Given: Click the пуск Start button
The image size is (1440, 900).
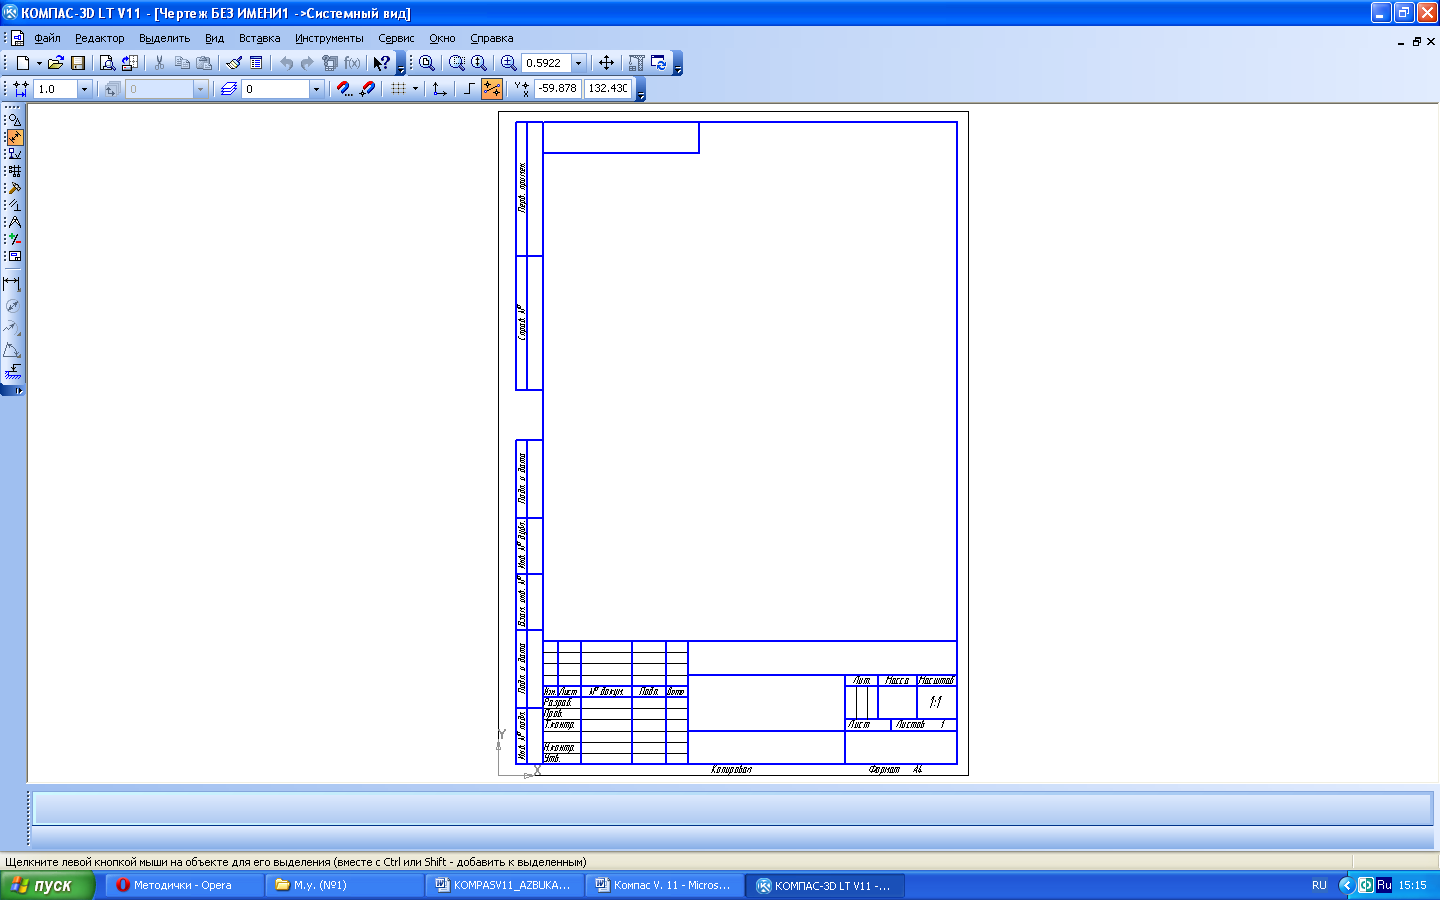Looking at the screenshot, I should click(47, 885).
